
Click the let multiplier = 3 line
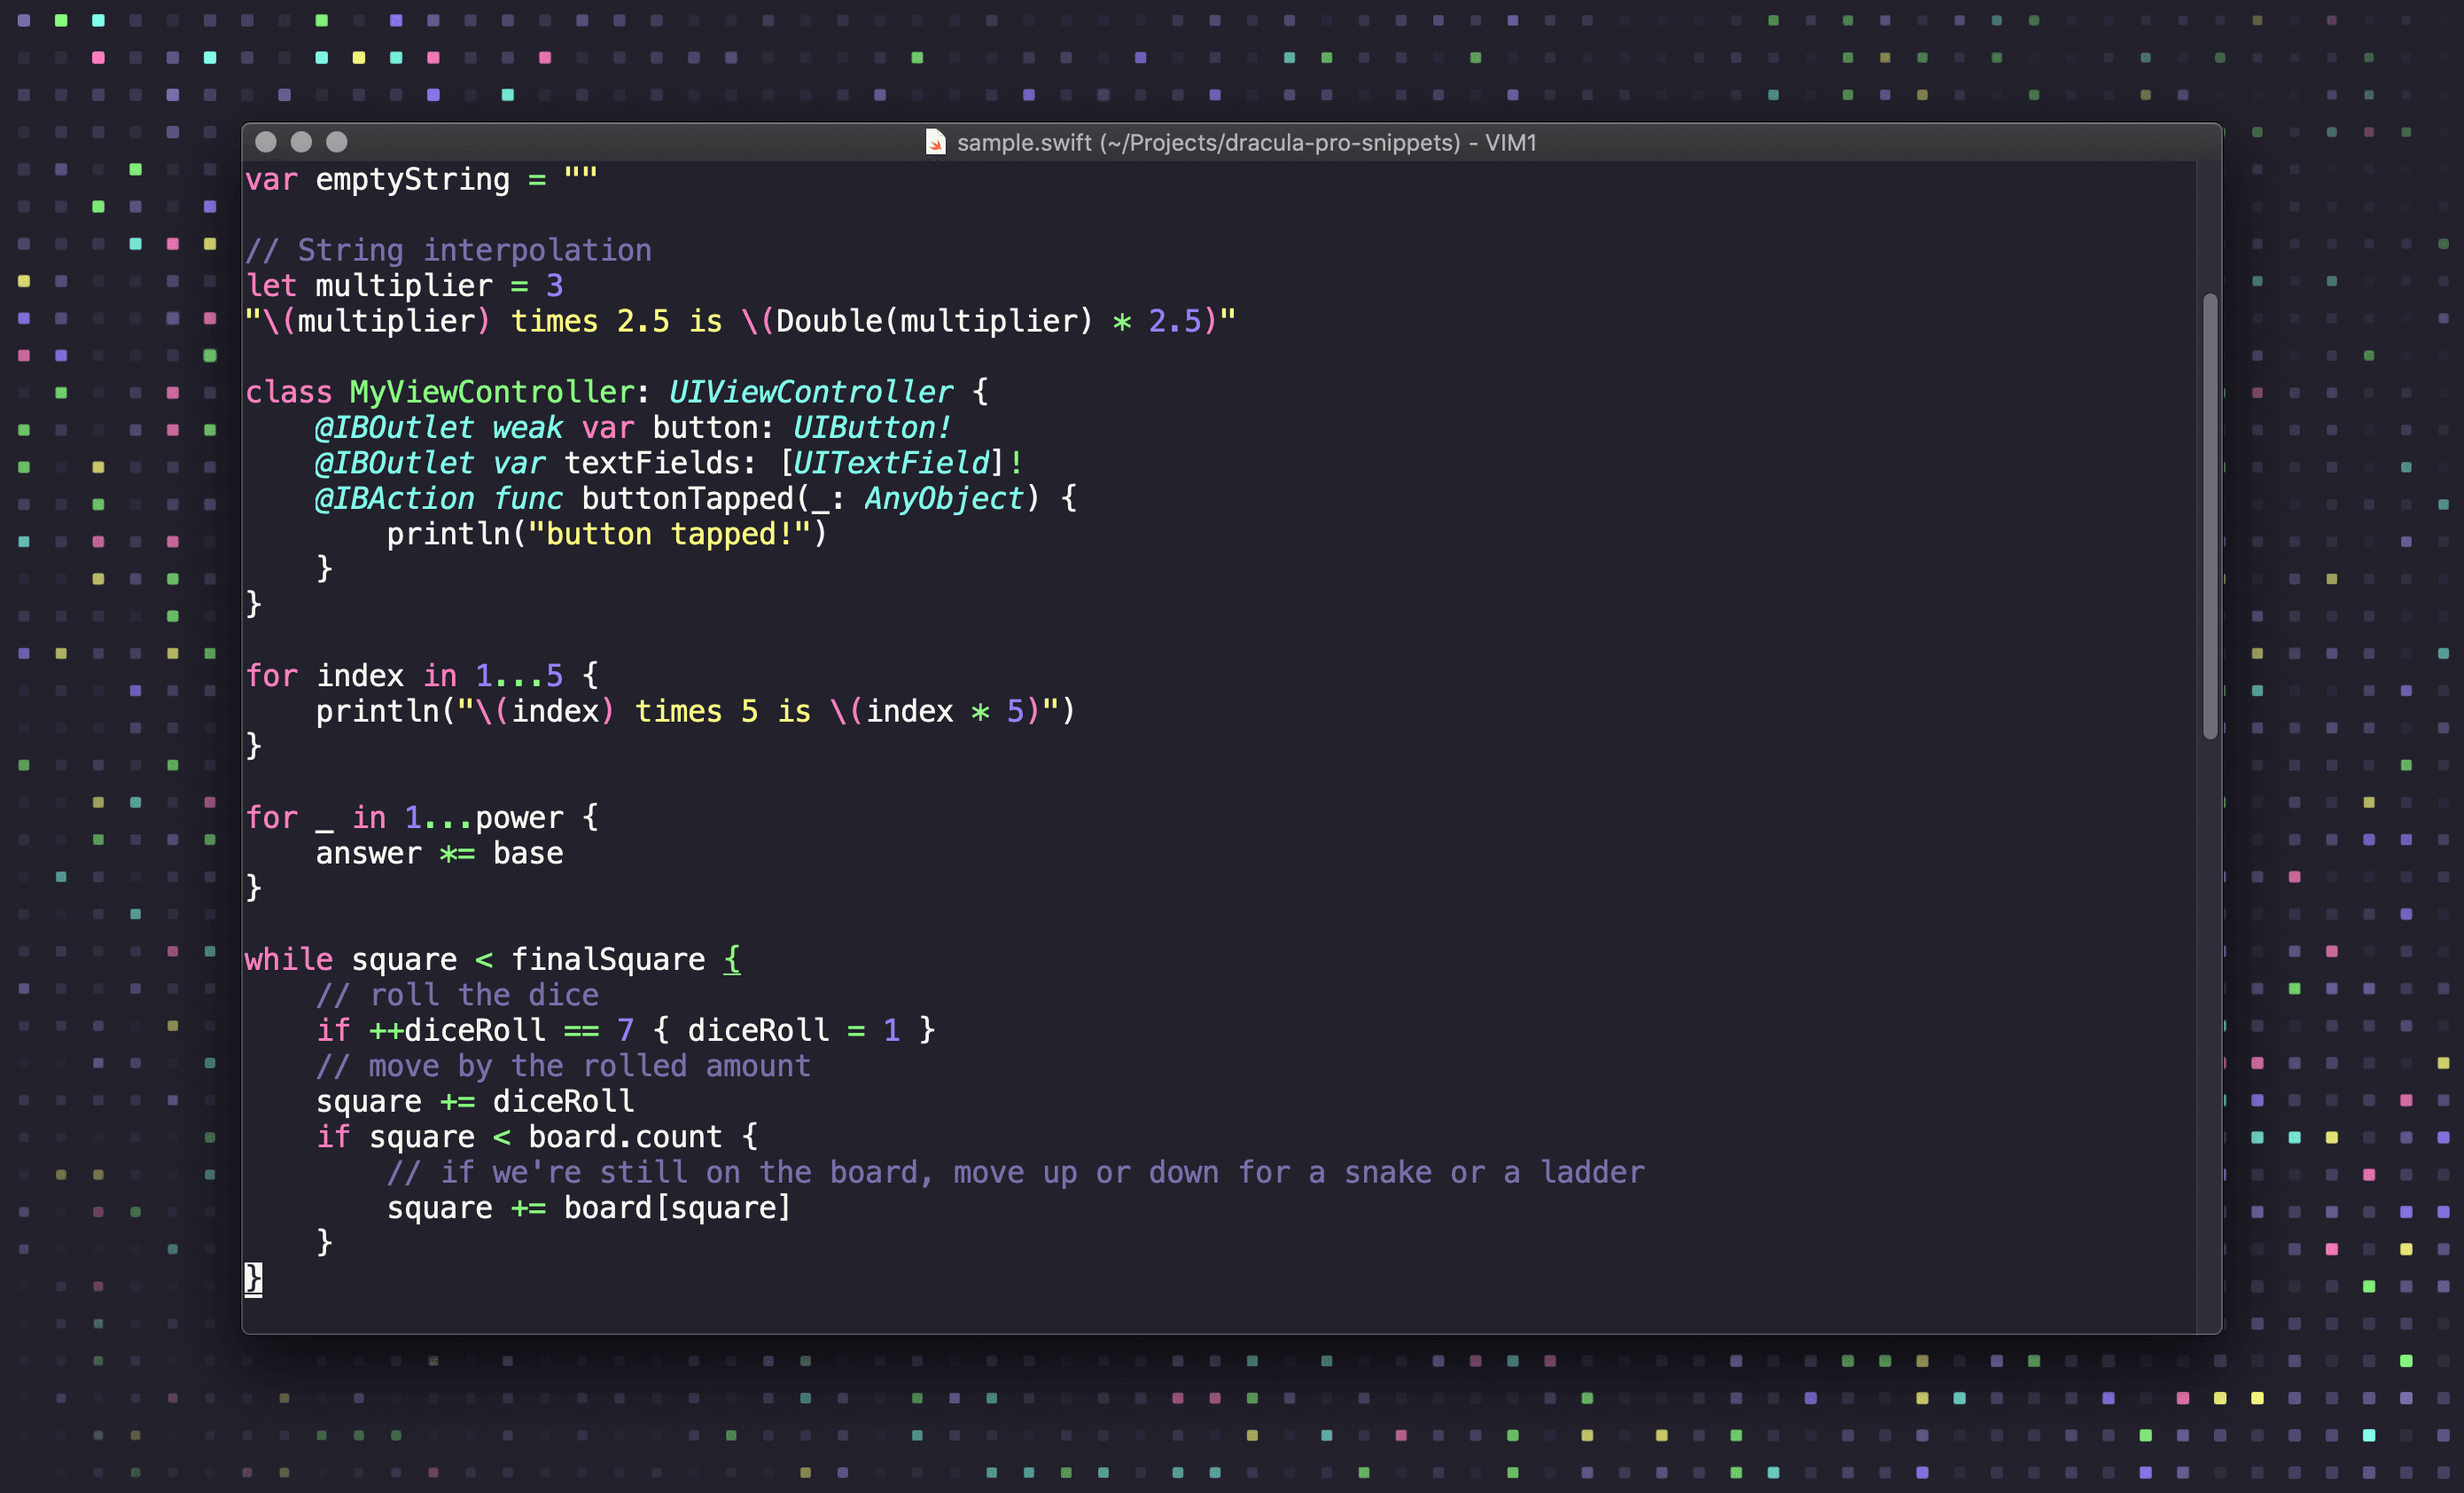405,285
